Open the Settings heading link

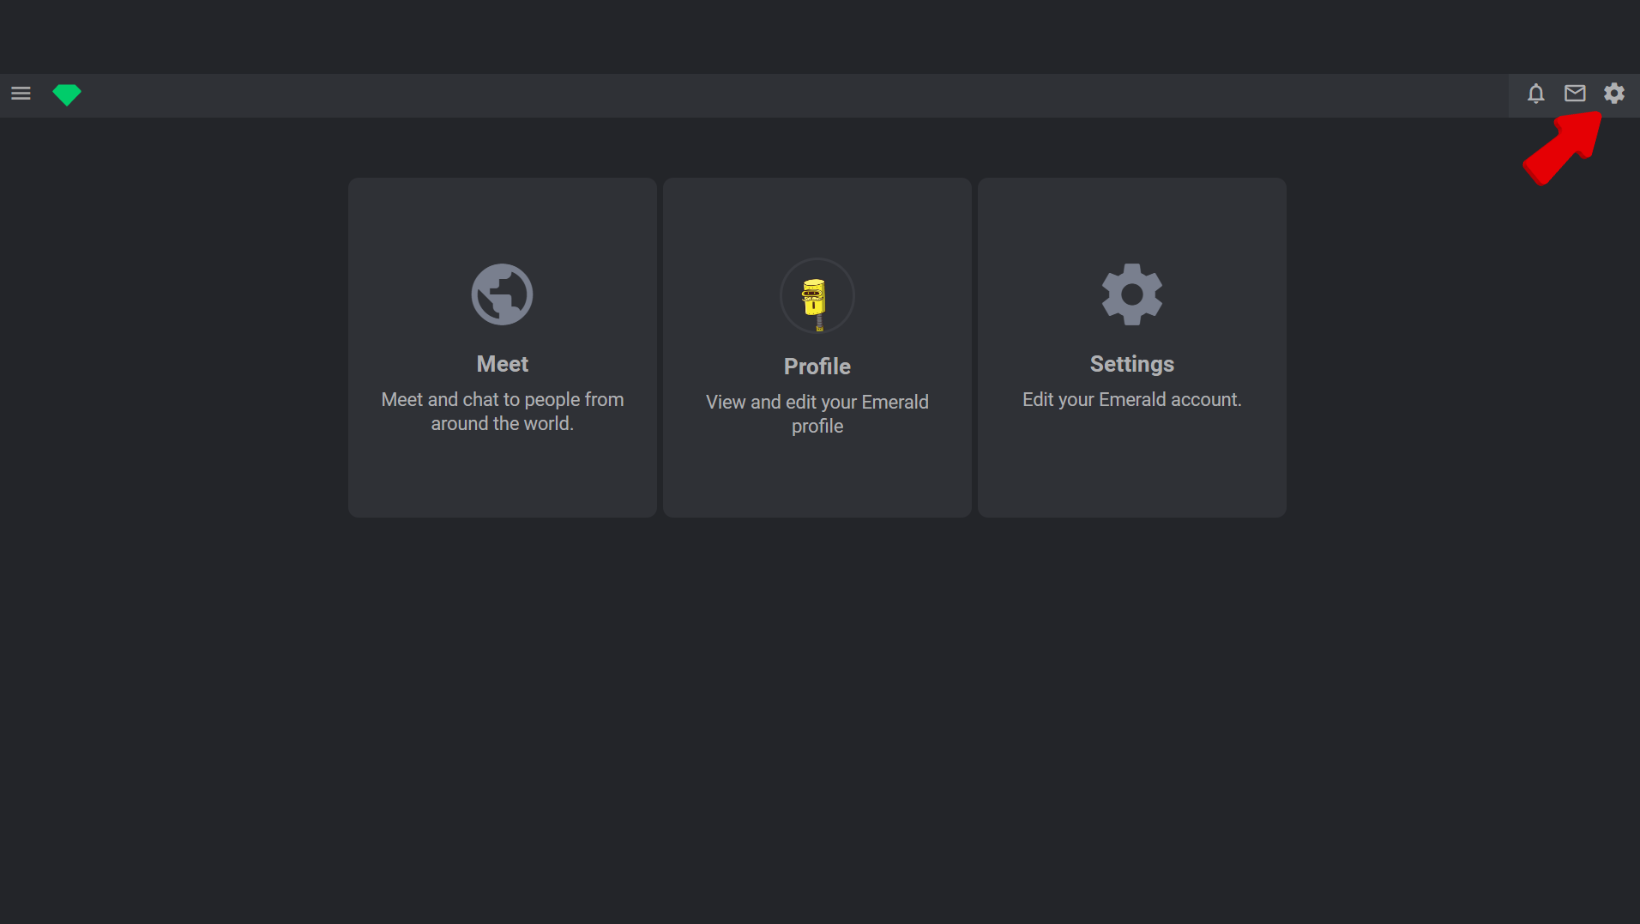pos(1132,364)
